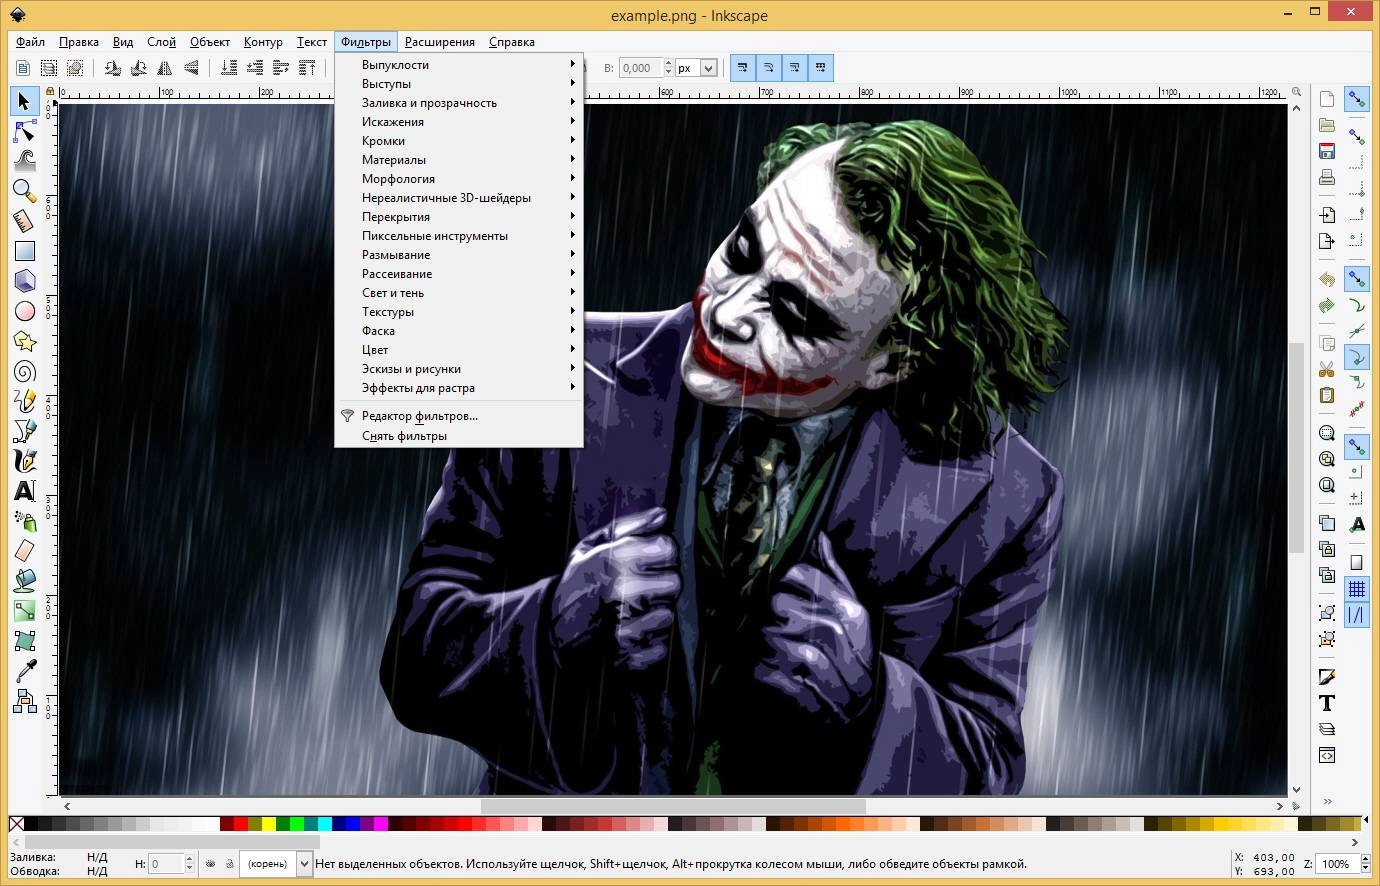This screenshot has height=886, width=1380.
Task: Open the Расширения menu
Action: [440, 42]
